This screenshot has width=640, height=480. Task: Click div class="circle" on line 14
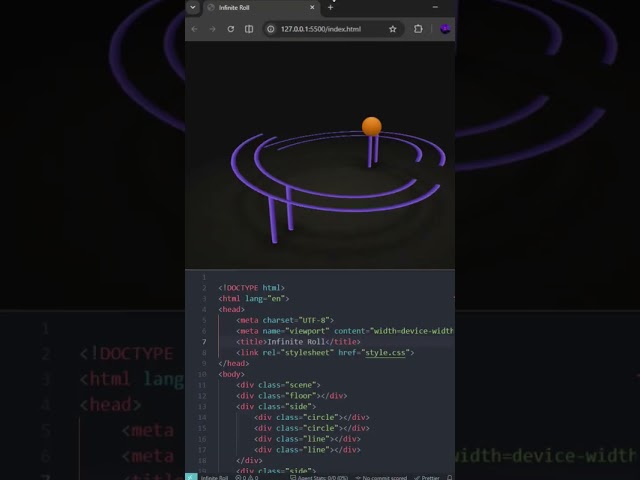(312, 417)
